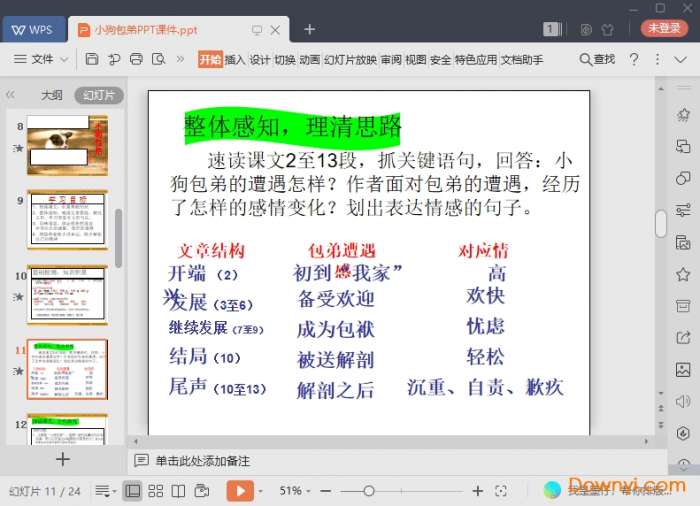Open the picture sidebar icon
This screenshot has width=700, height=506.
683,369
